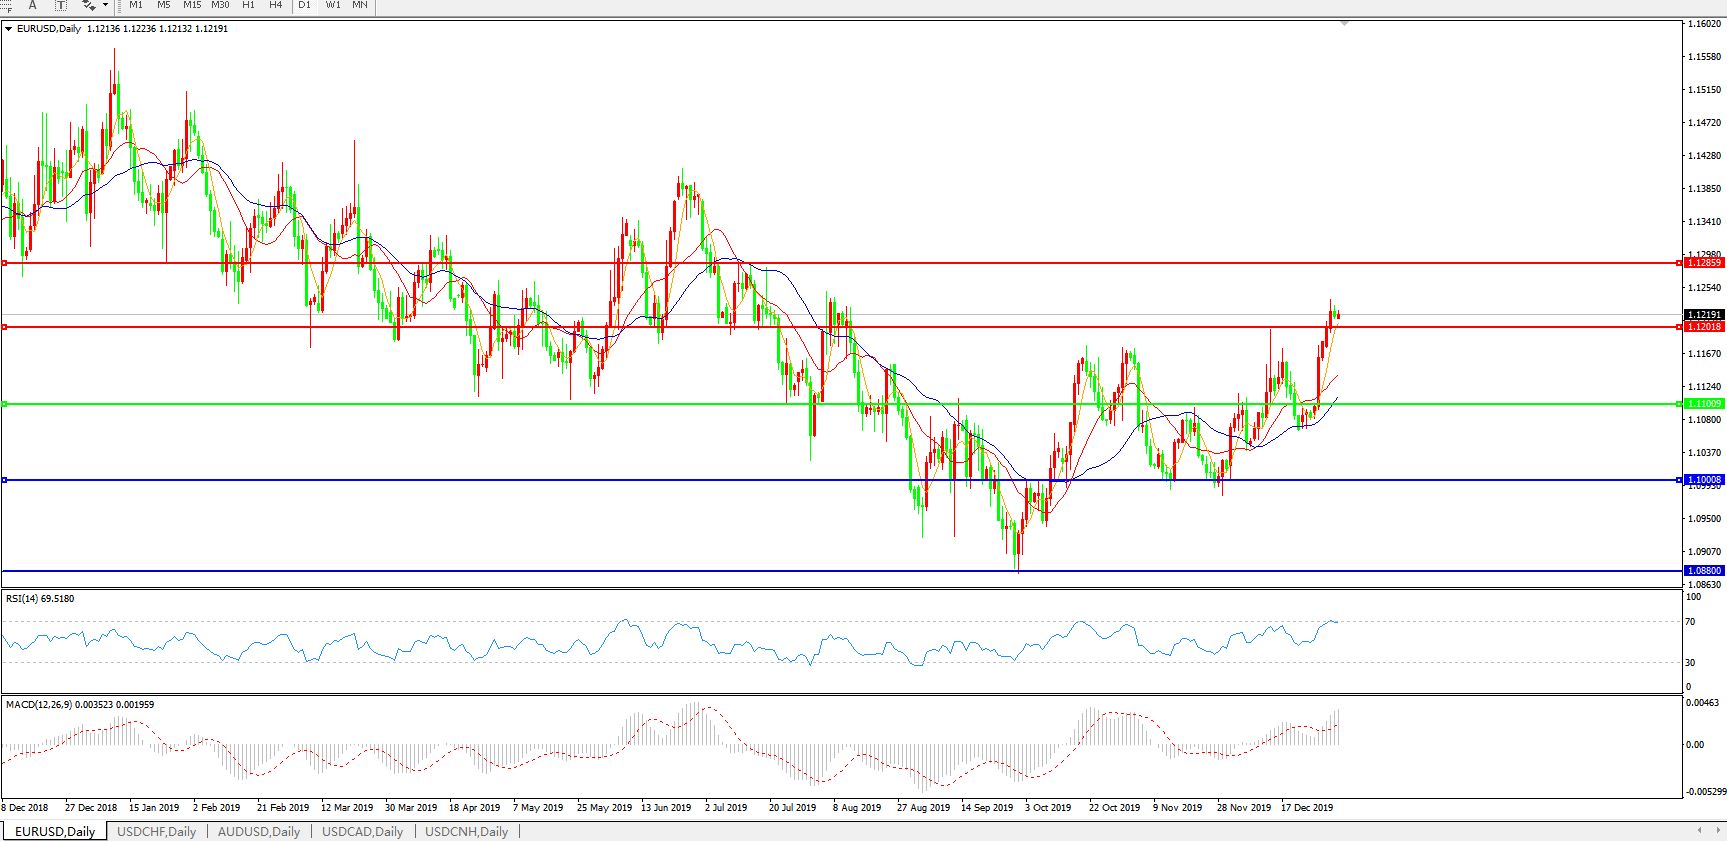1727x841 pixels.
Task: Select the Text (A) drawing tool
Action: pos(32,5)
